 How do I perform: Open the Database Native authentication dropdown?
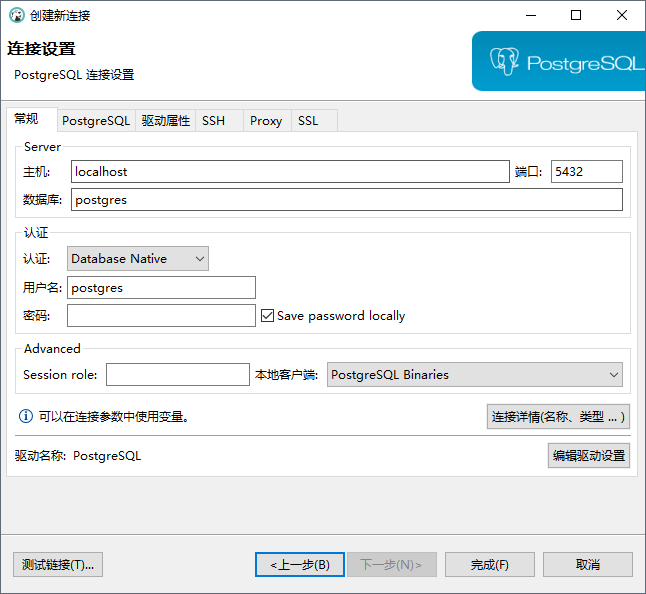(138, 259)
